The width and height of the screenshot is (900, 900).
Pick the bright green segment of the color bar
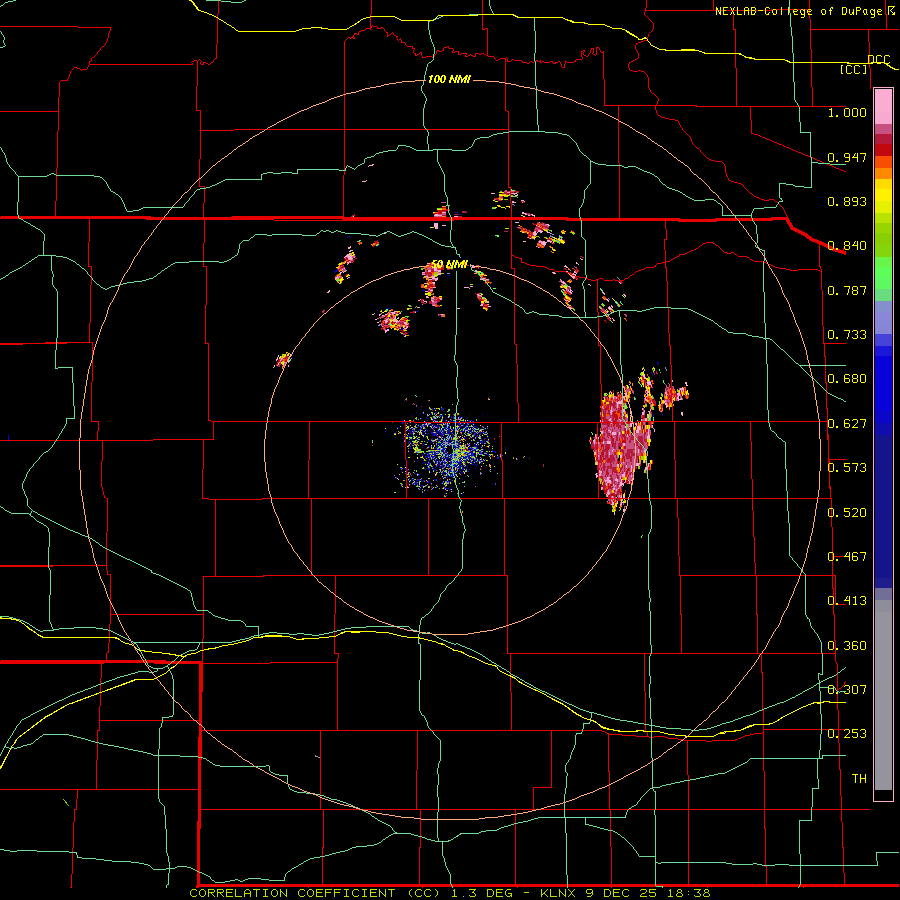pos(883,273)
